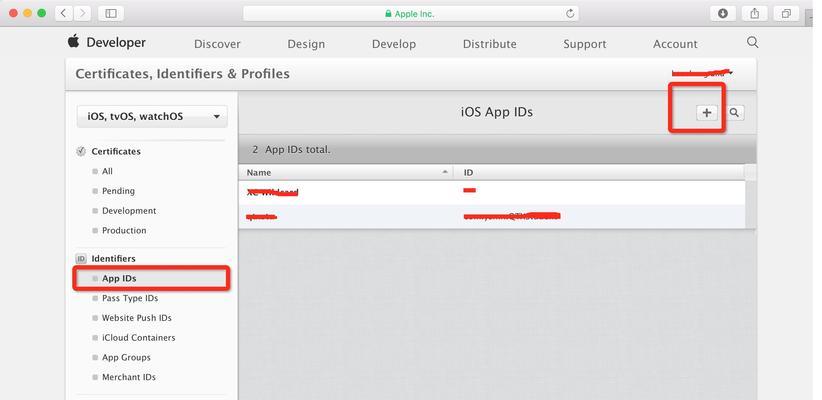Open the site search magnifier in top navigation
The width and height of the screenshot is (822, 400).
point(752,42)
